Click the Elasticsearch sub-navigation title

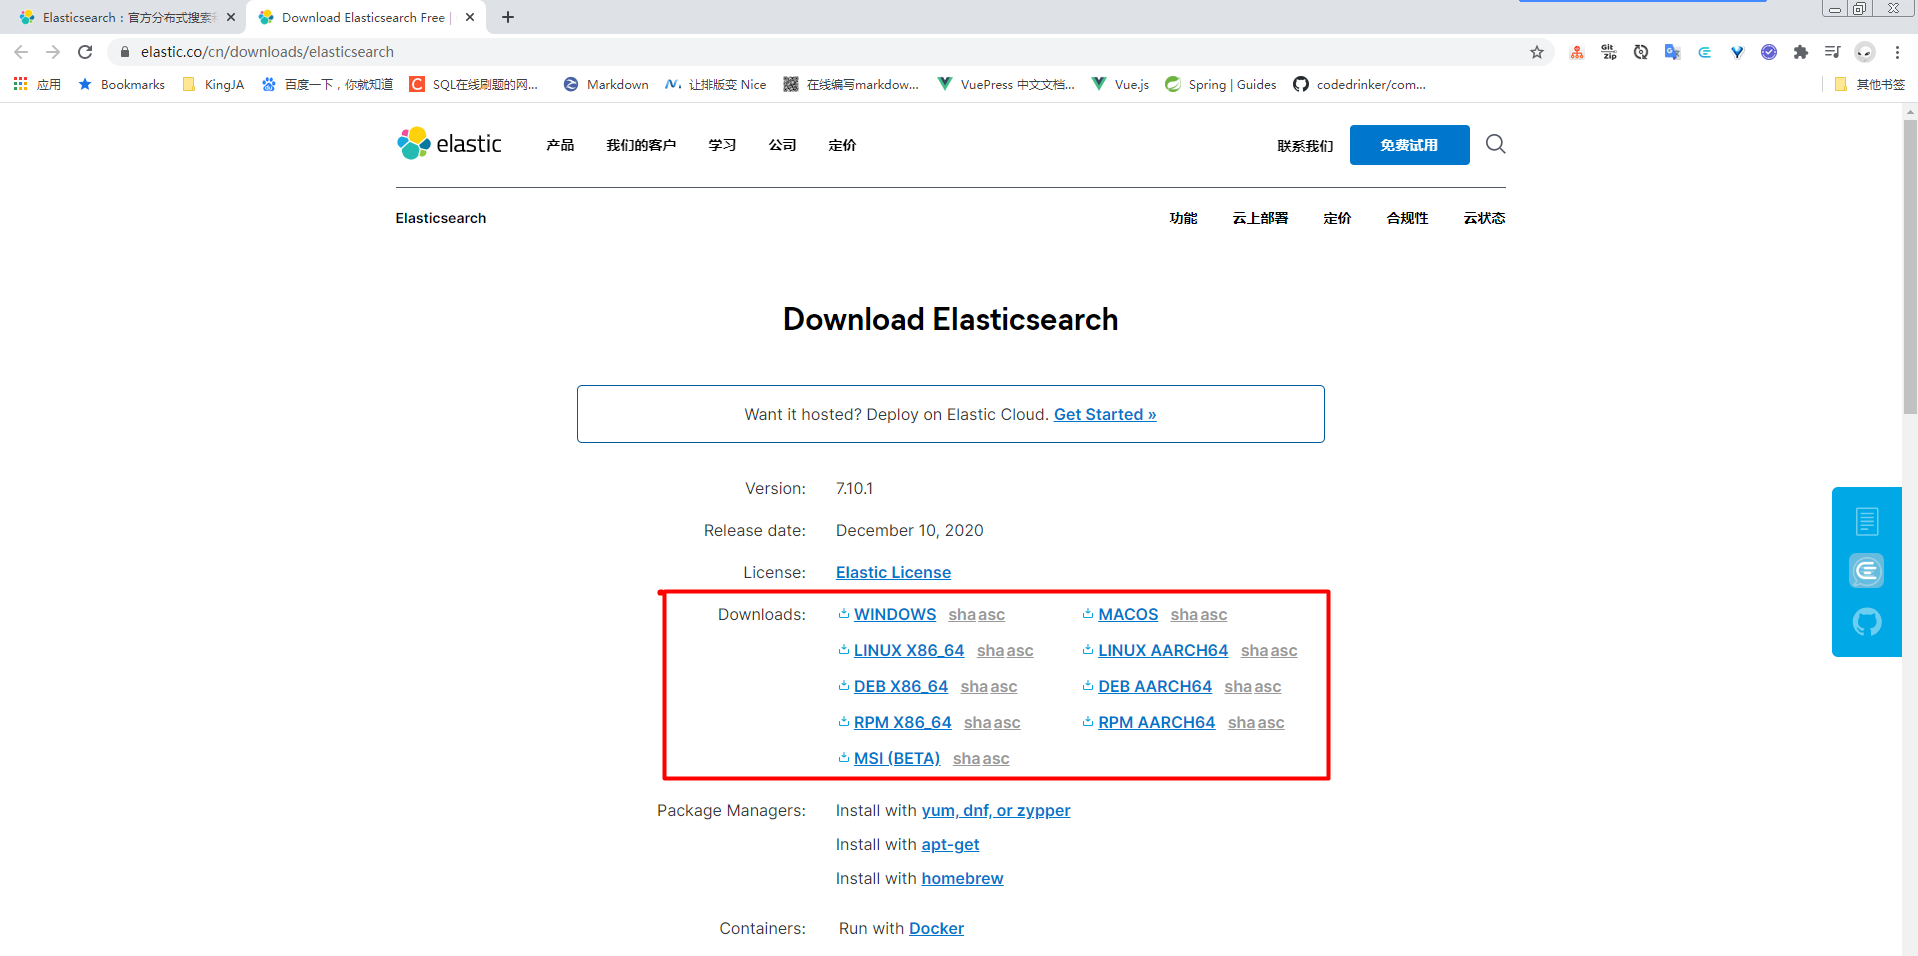tap(441, 218)
